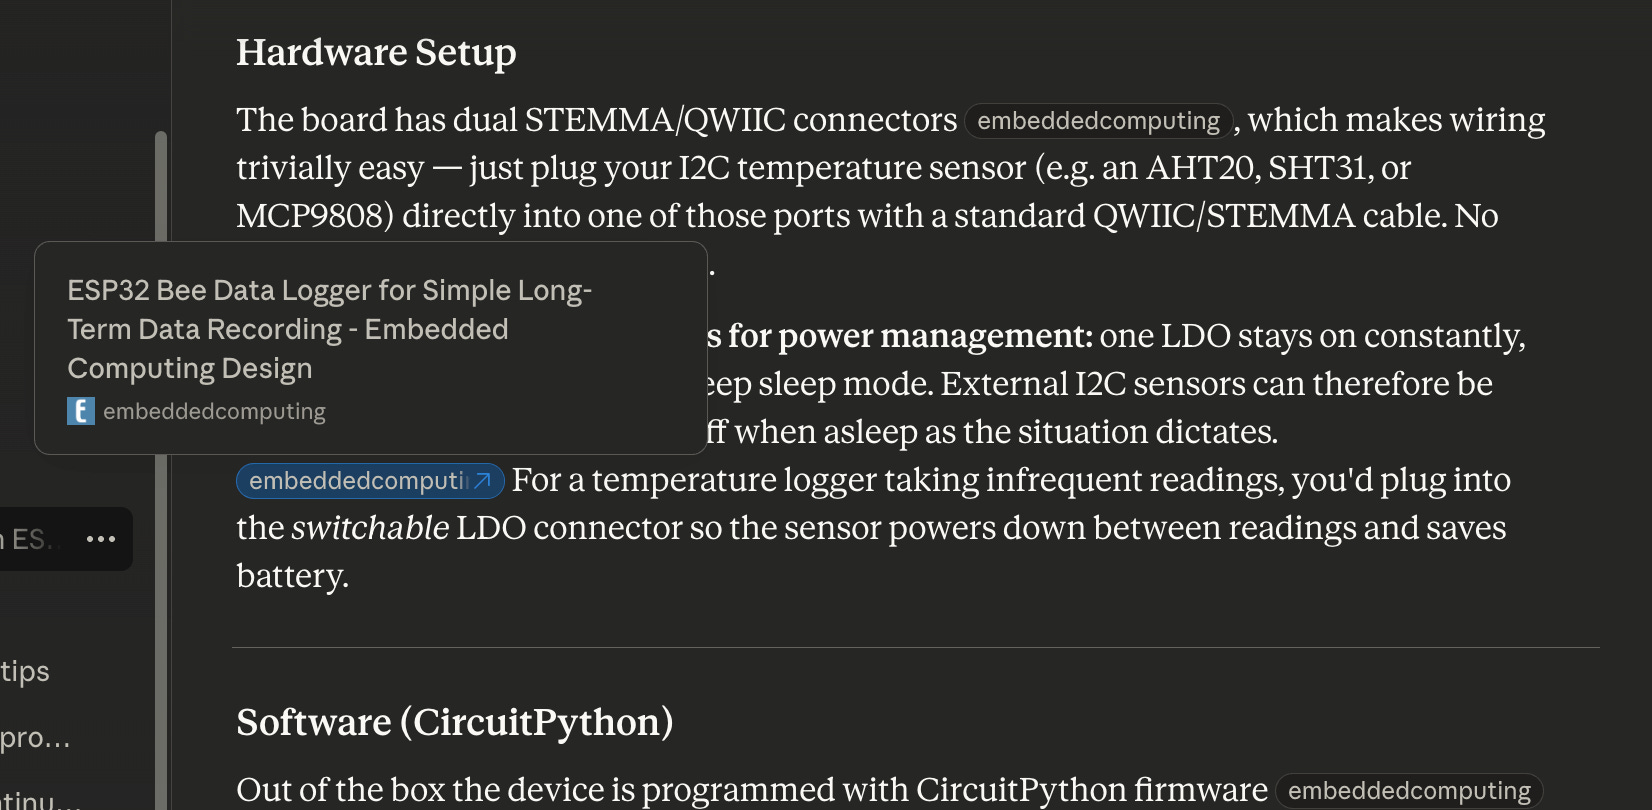The width and height of the screenshot is (1652, 810).
Task: Open the sidebar conversation ending in 'pro…'
Action: click(x=35, y=738)
